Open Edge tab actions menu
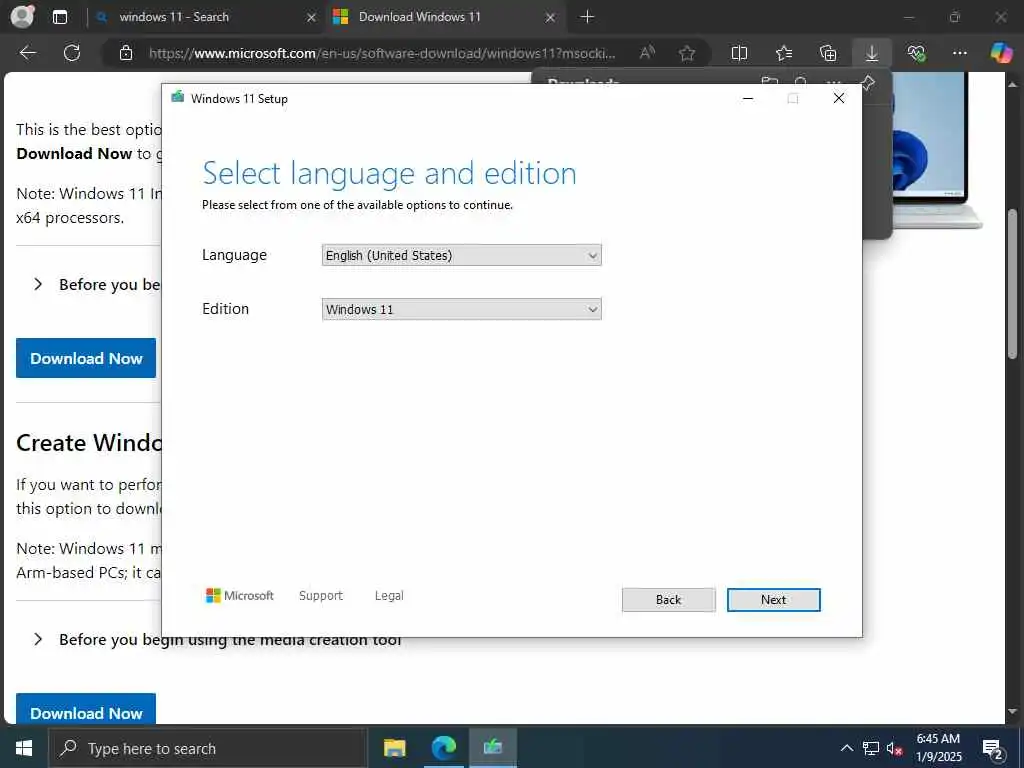This screenshot has width=1024, height=768. 60,17
